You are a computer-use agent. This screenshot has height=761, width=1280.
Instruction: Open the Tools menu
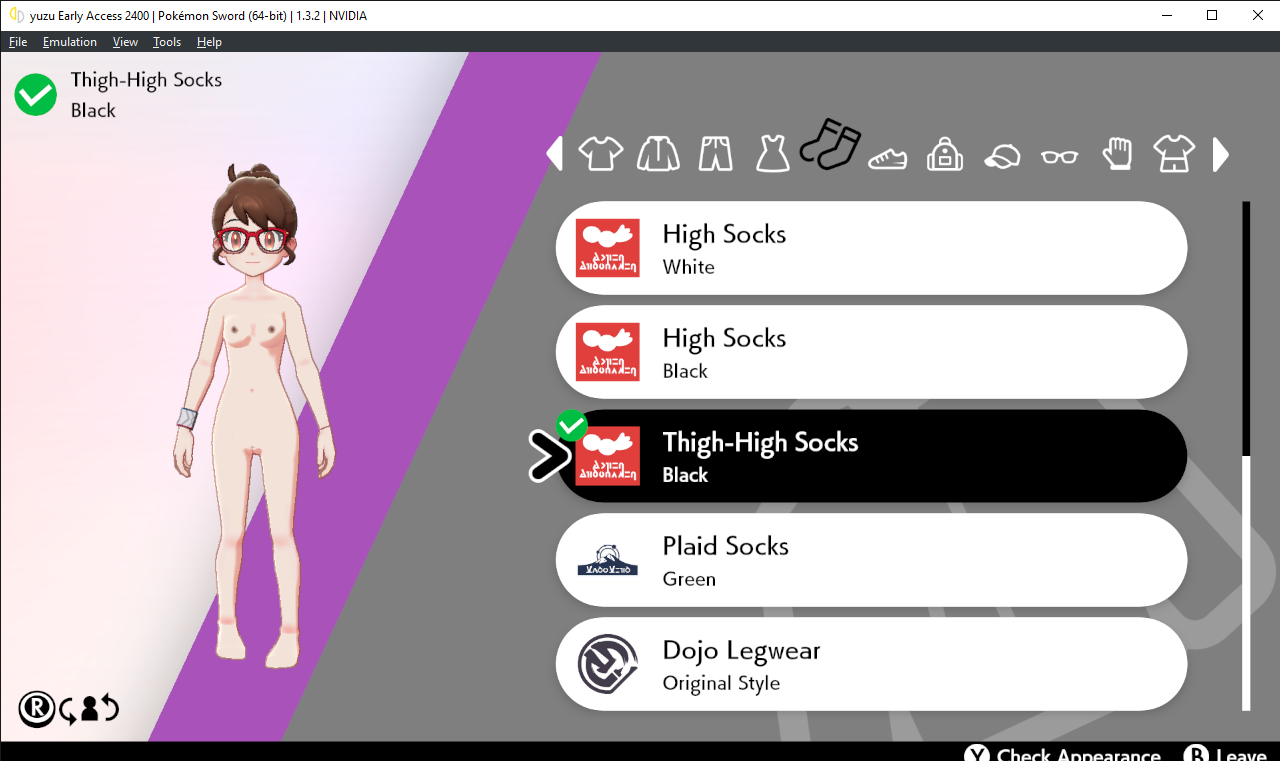[167, 42]
